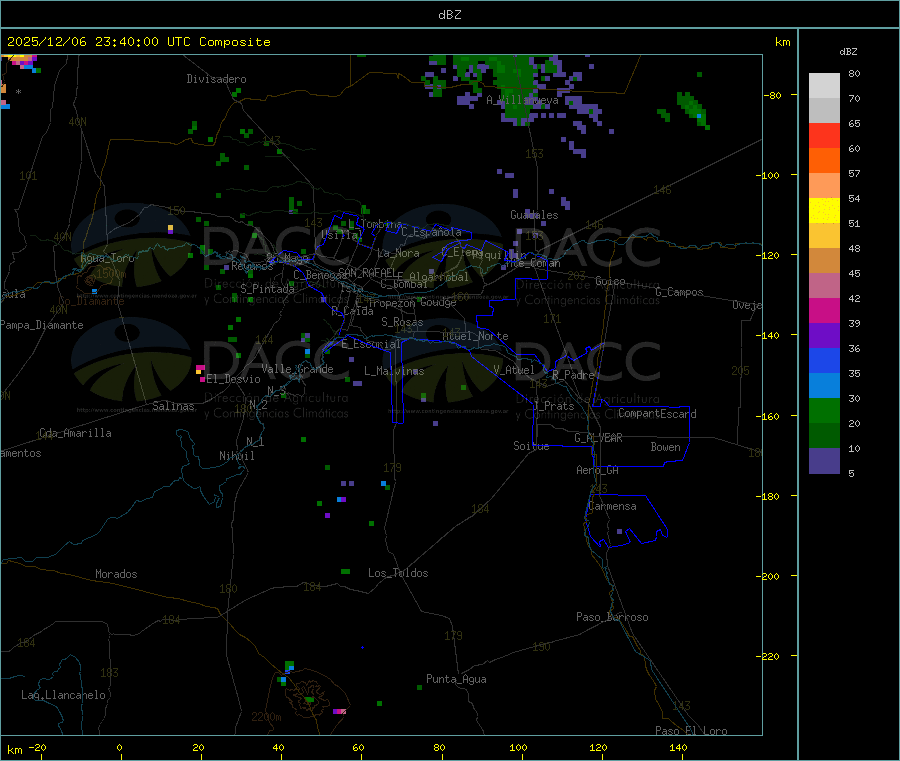Click the yellow 54 dBZ legend color
The image size is (900, 761).
tap(824, 211)
